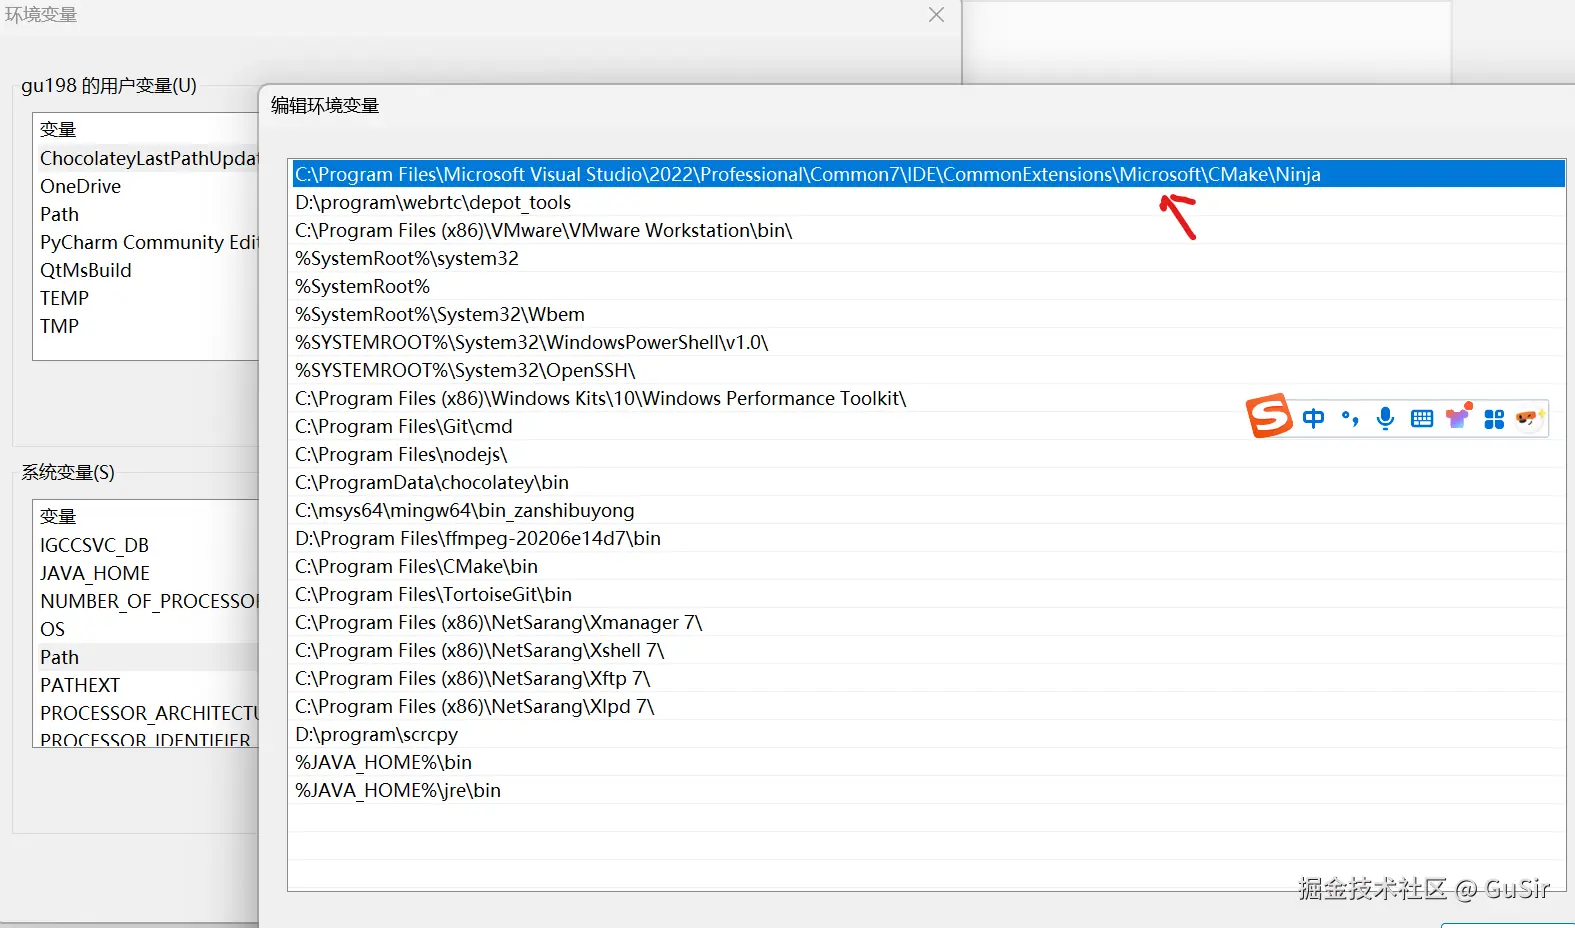
Task: Click the Sogou input method logo
Action: pyautogui.click(x=1269, y=416)
